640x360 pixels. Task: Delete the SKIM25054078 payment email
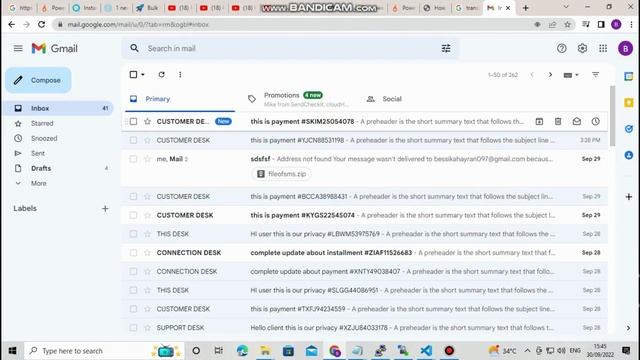coord(558,121)
